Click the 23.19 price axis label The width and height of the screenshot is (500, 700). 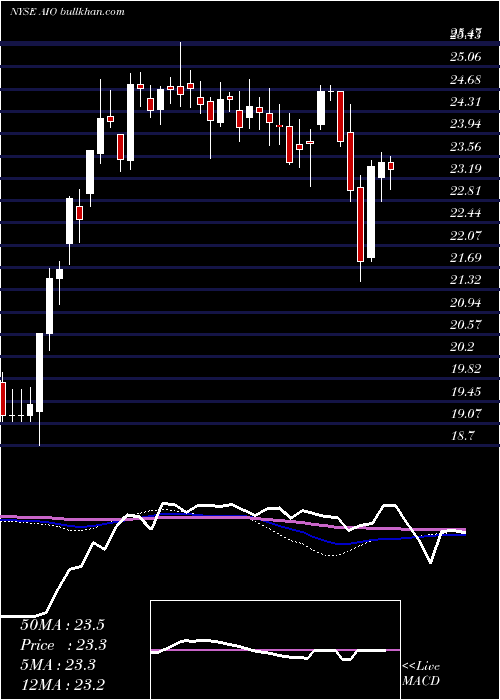coord(466,169)
